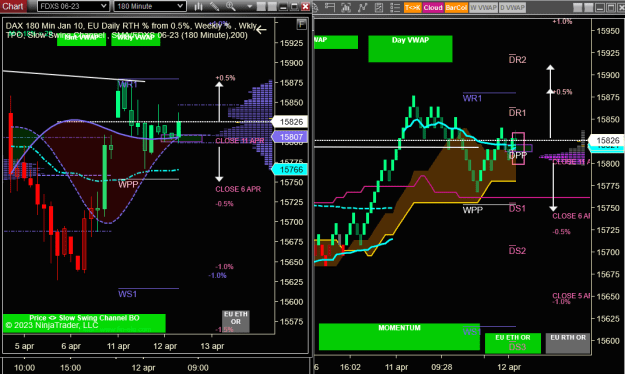Click the gray EU ETH OR button on left chart

pos(236,321)
